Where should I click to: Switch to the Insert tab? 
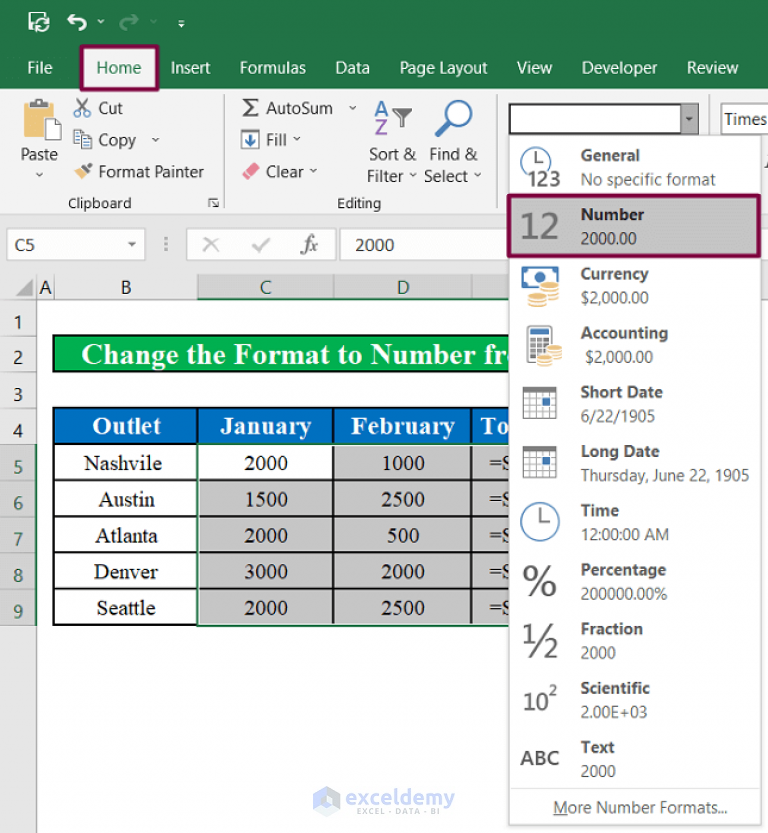tap(190, 68)
